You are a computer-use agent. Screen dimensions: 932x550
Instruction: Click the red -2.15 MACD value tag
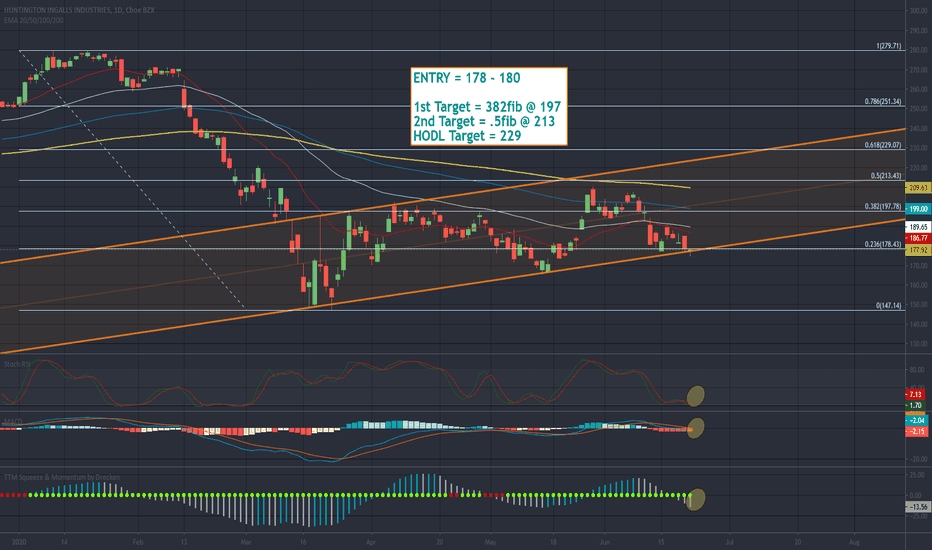[x=917, y=432]
